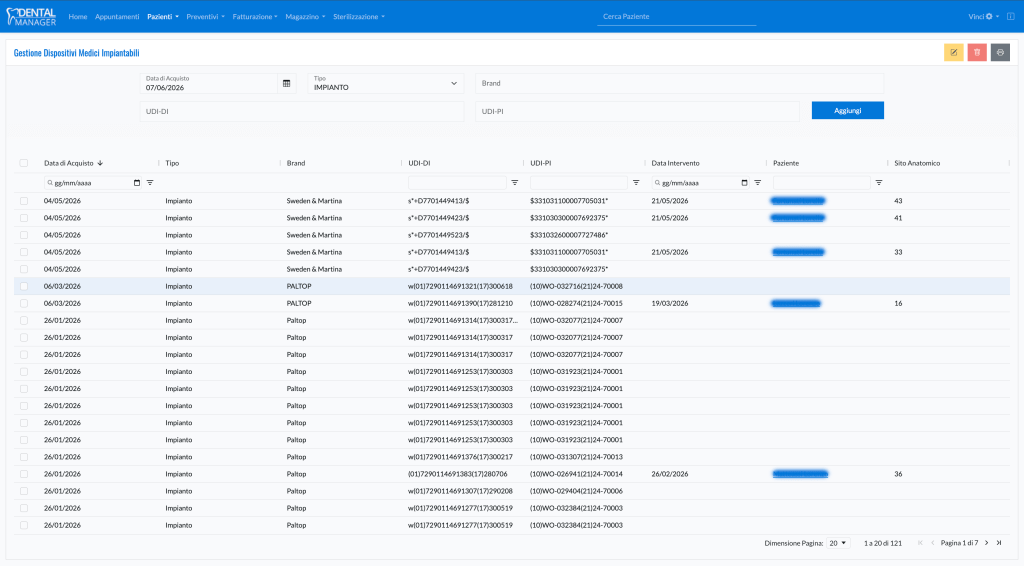
Task: Click the yellow edit record icon
Action: point(953,52)
